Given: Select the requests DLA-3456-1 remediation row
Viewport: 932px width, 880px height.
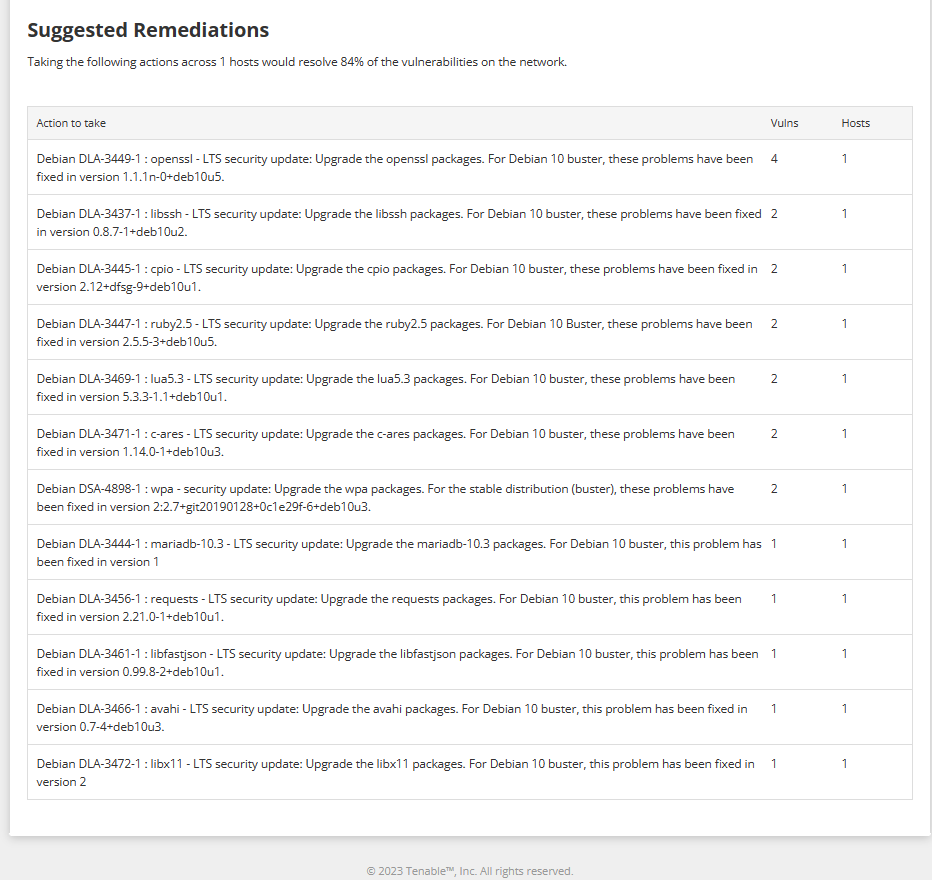Looking at the screenshot, I should click(470, 607).
